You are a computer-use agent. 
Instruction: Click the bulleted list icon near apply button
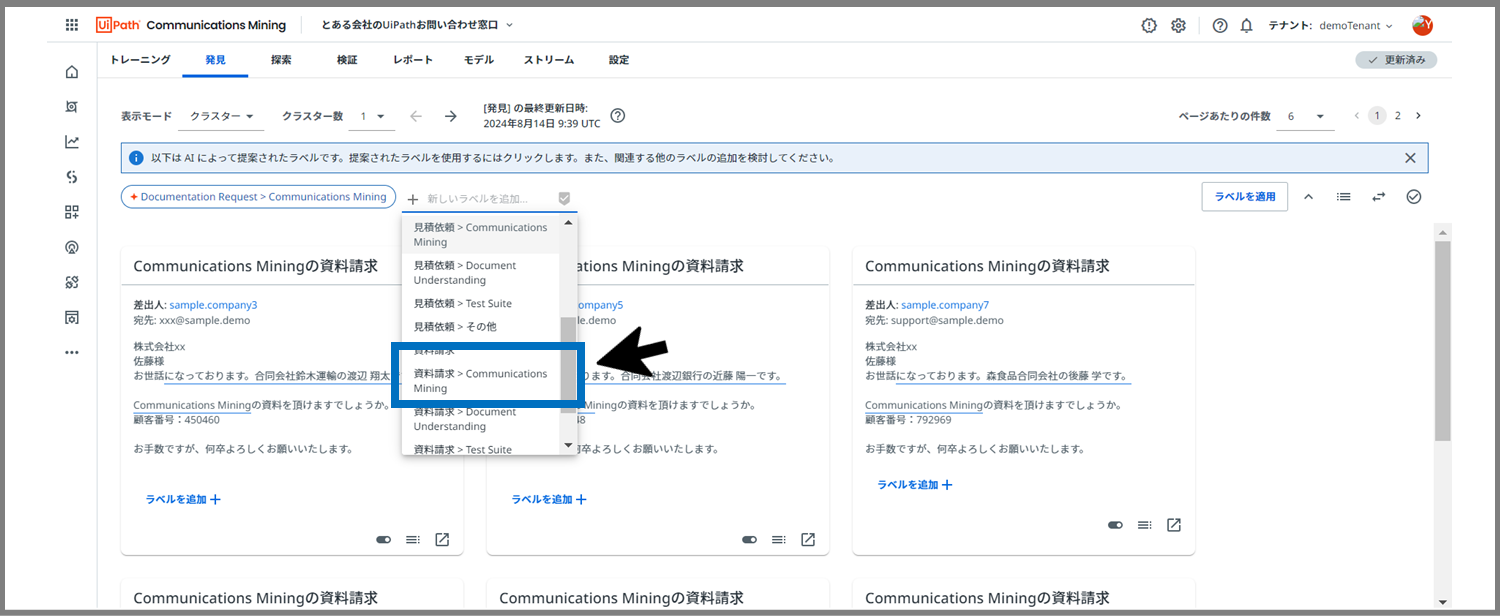(x=1344, y=197)
